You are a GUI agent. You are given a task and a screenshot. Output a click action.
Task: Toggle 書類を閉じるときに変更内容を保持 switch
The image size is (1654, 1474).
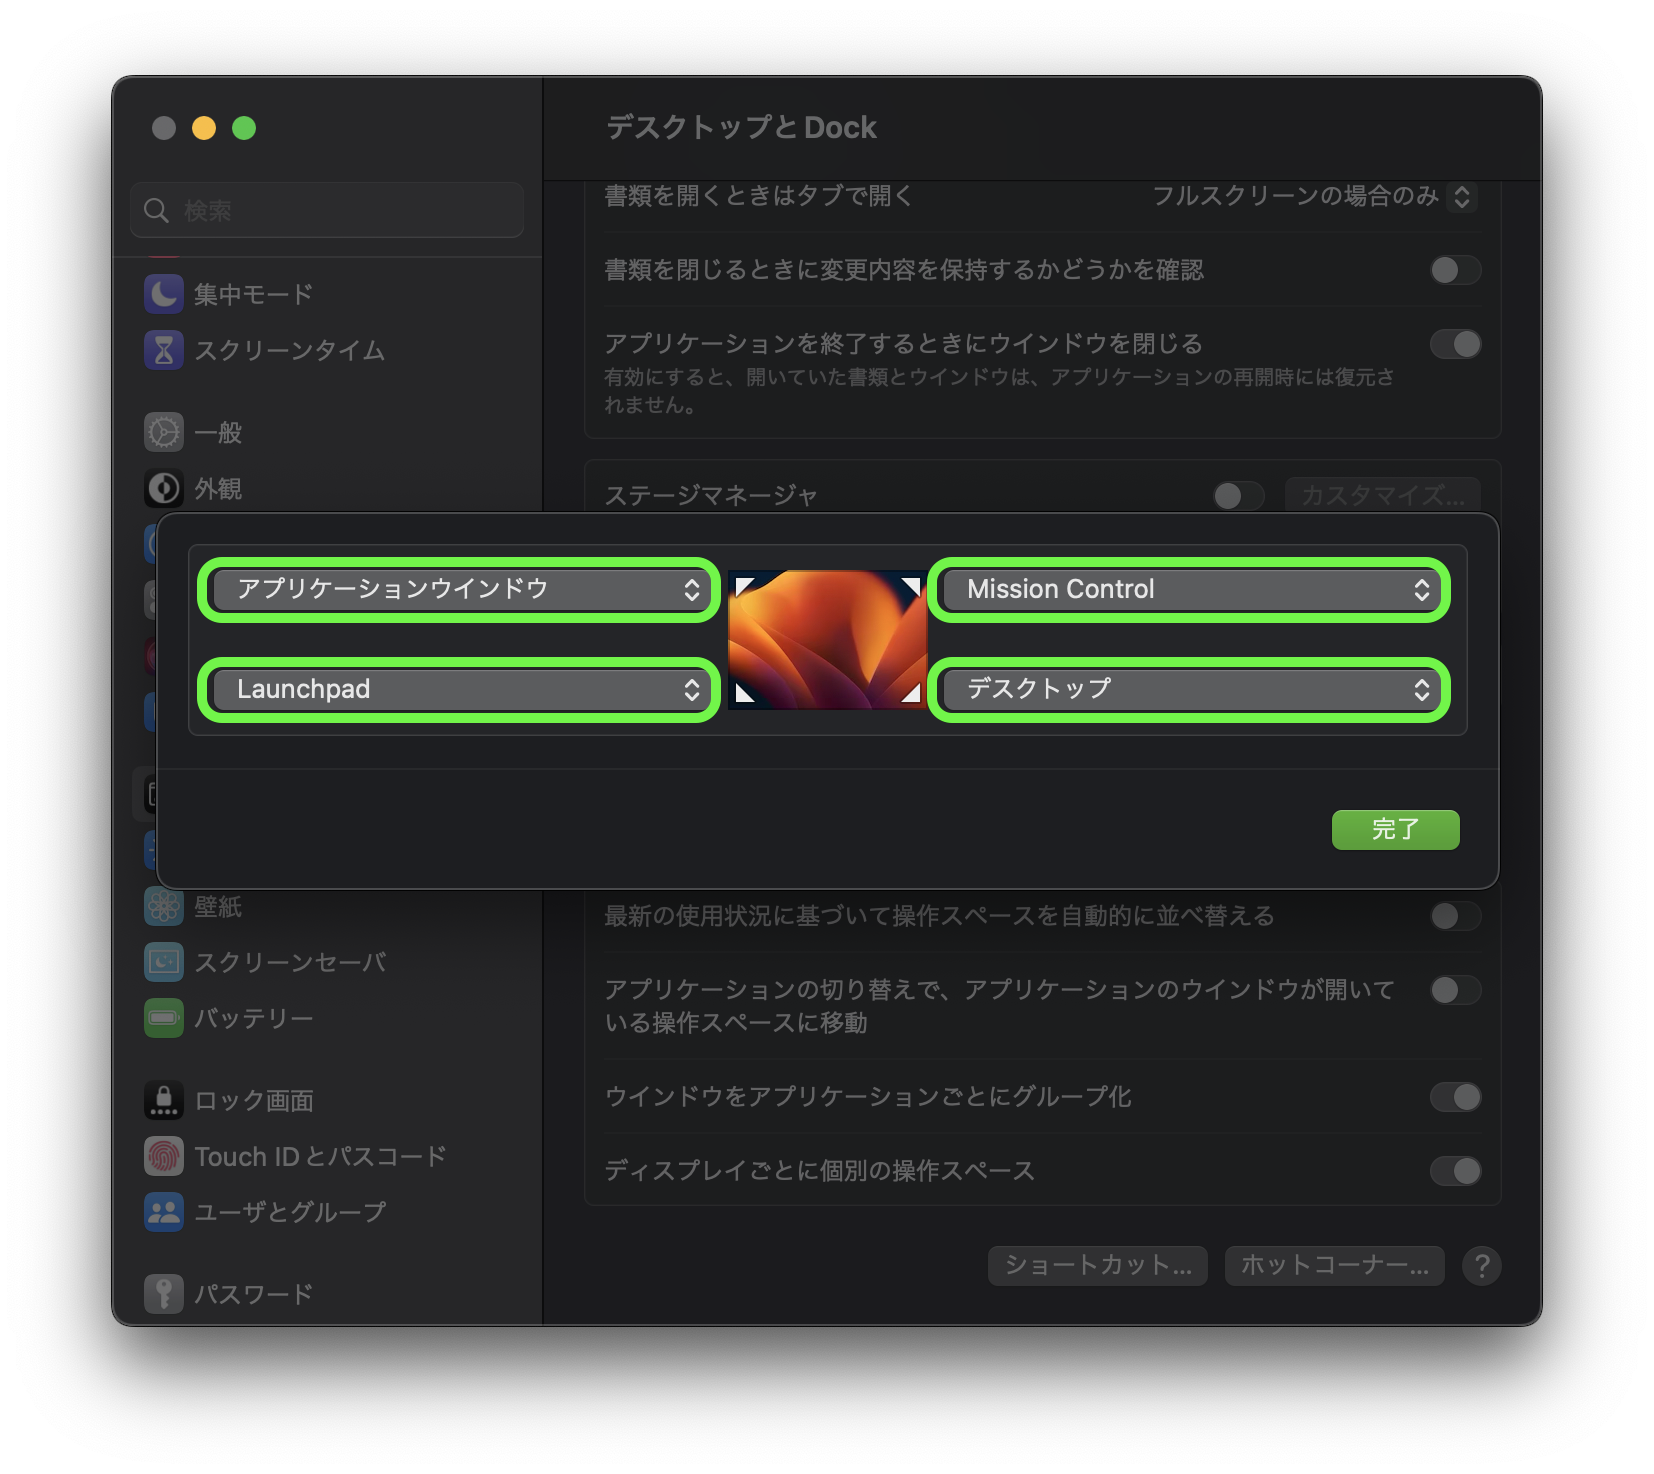[1455, 270]
